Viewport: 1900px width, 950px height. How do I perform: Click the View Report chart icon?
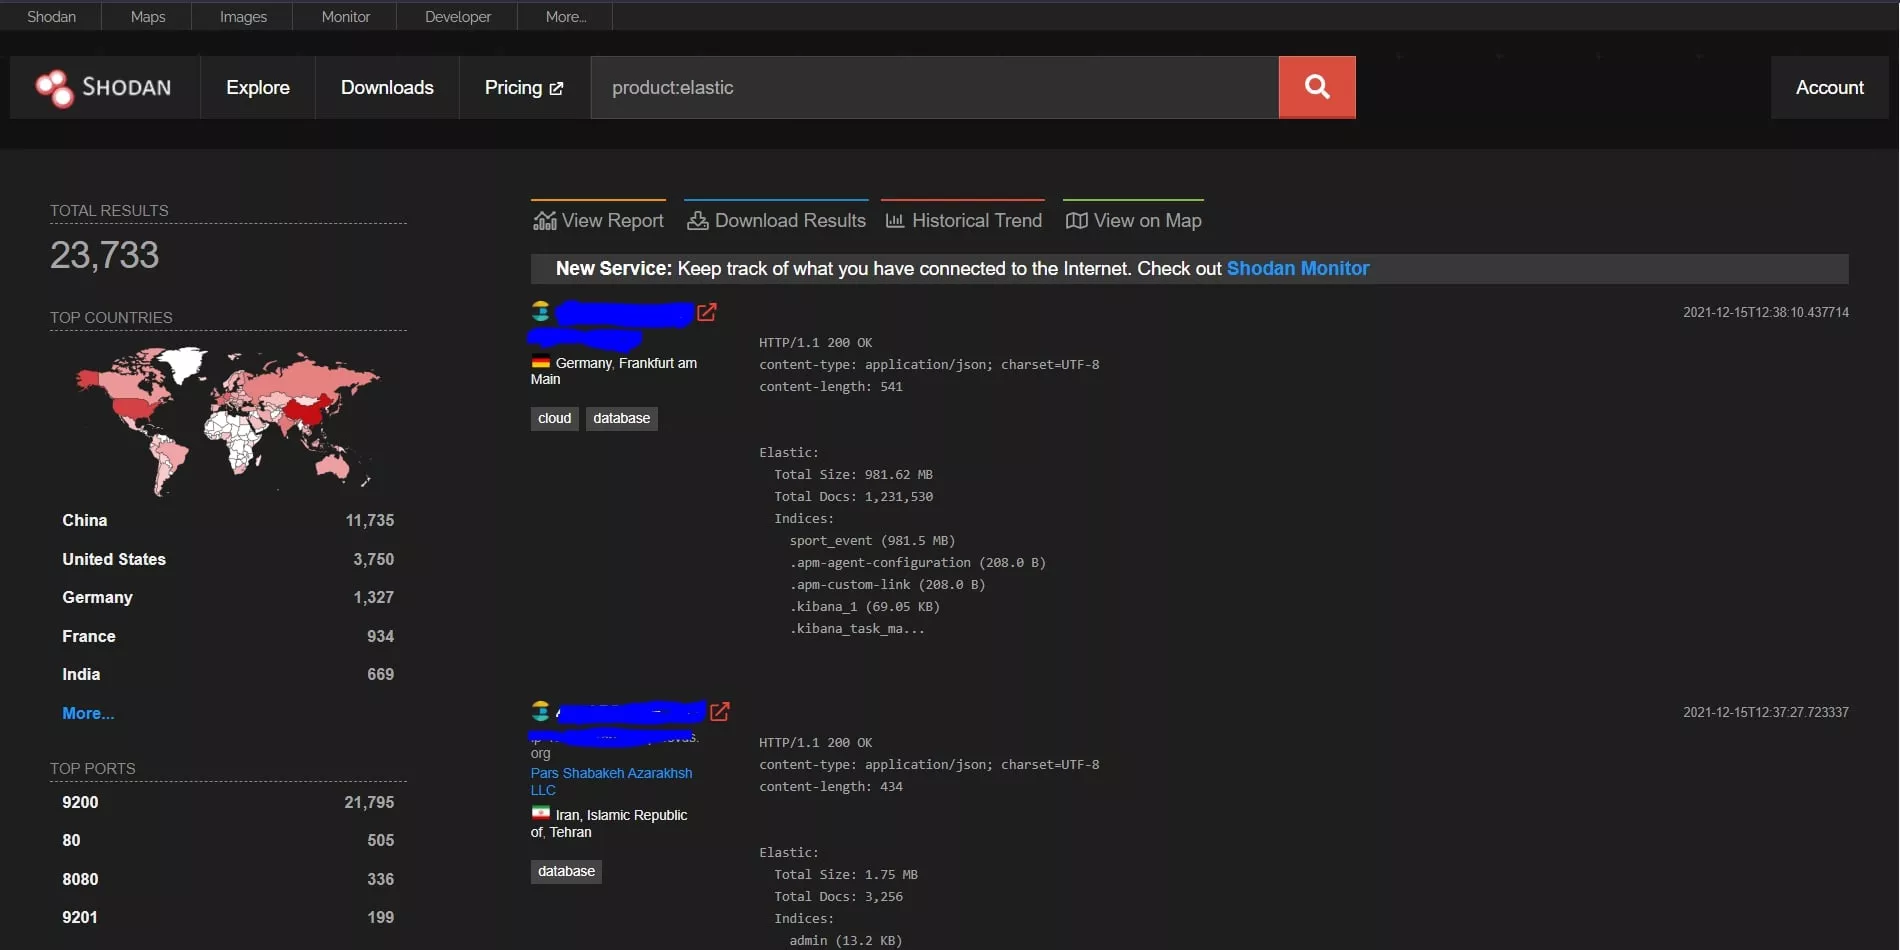tap(544, 220)
